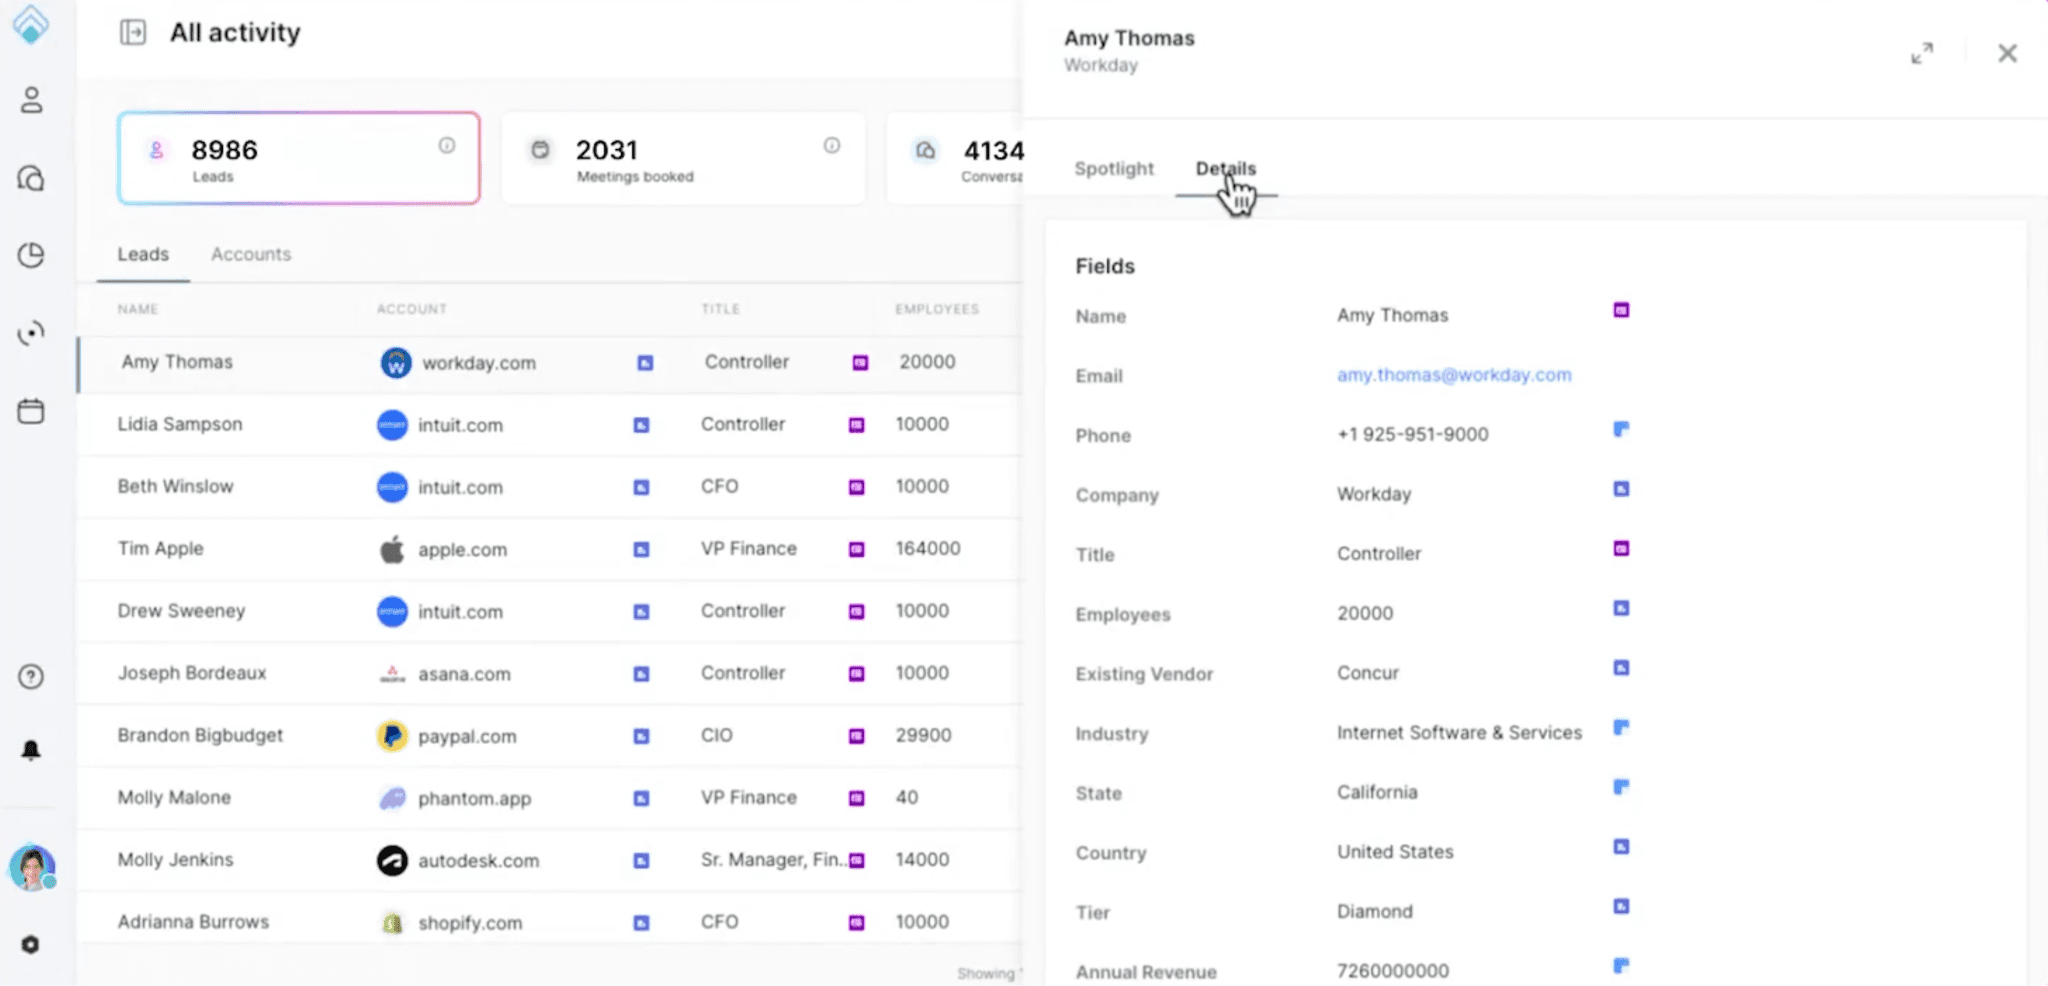The height and width of the screenshot is (986, 2048).
Task: Toggle the sidebar panel icon beside All activity
Action: [x=133, y=32]
